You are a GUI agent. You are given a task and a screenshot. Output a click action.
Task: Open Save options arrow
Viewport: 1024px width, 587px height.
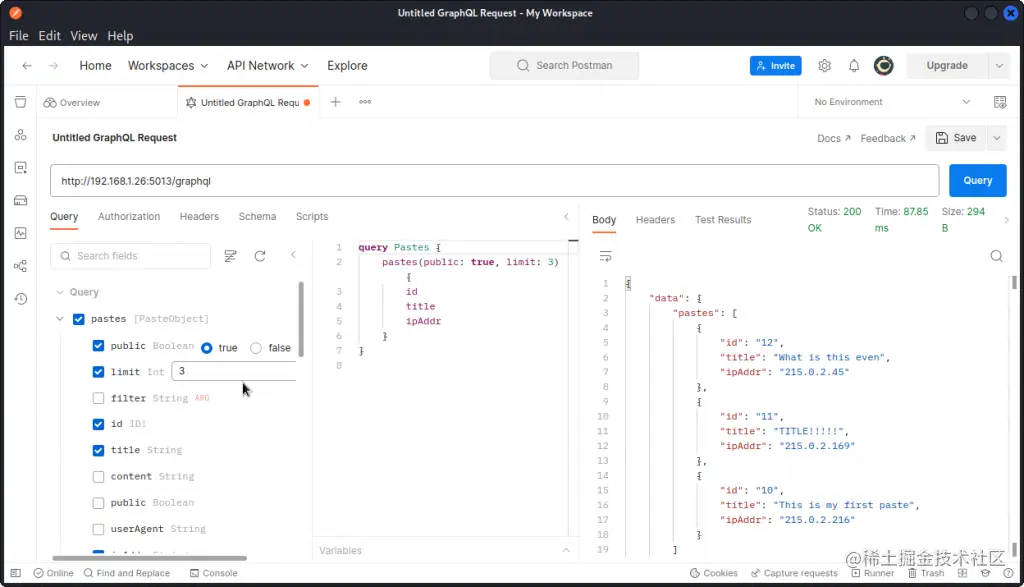(x=997, y=138)
